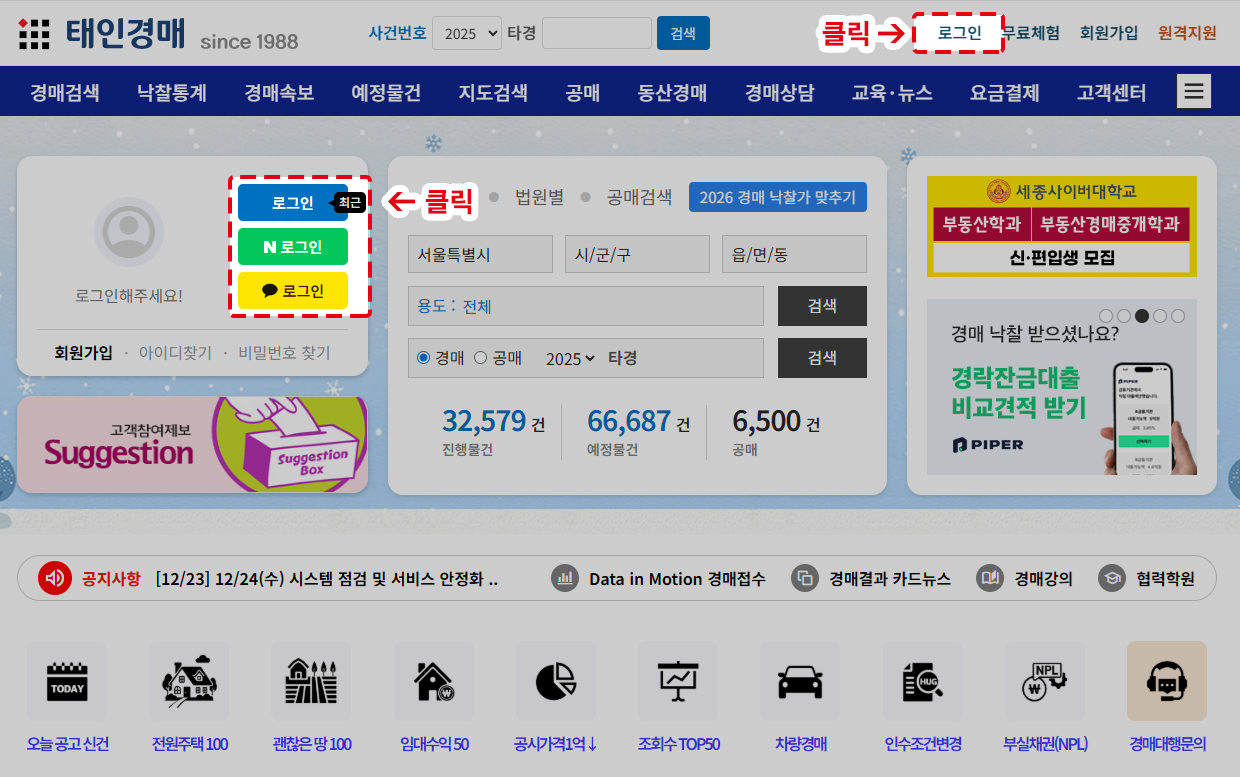Screen dimensions: 1240x777
Task: Open the 경매대행문의 headset icon
Action: pos(1167,682)
